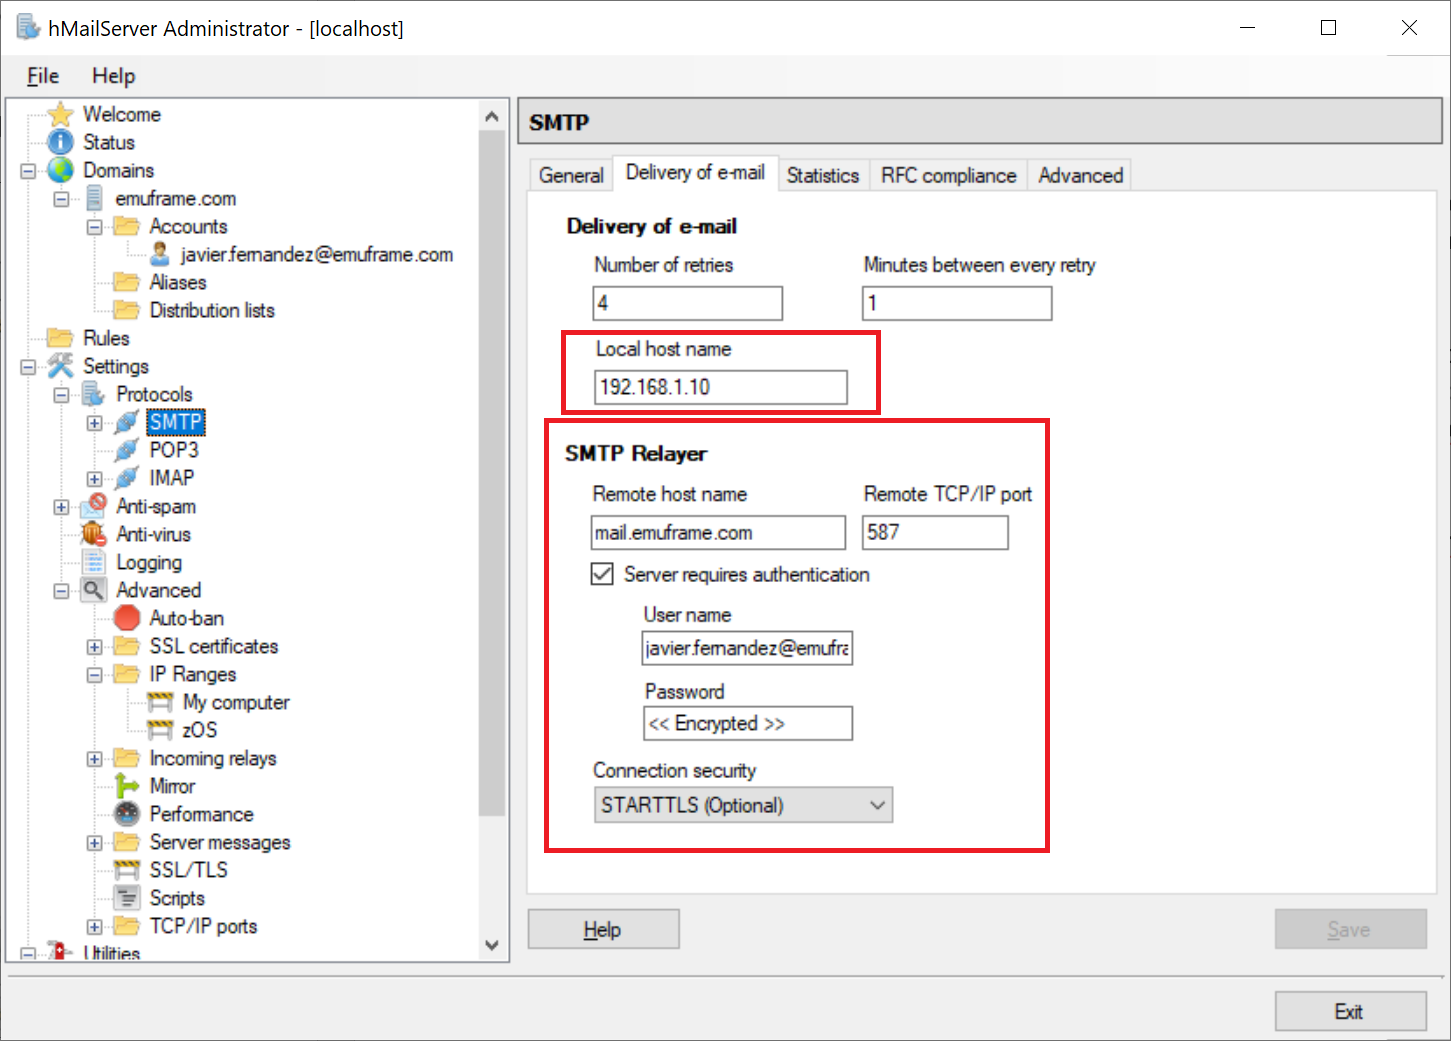Image resolution: width=1451 pixels, height=1041 pixels.
Task: Click the Exit button
Action: pos(1350,1011)
